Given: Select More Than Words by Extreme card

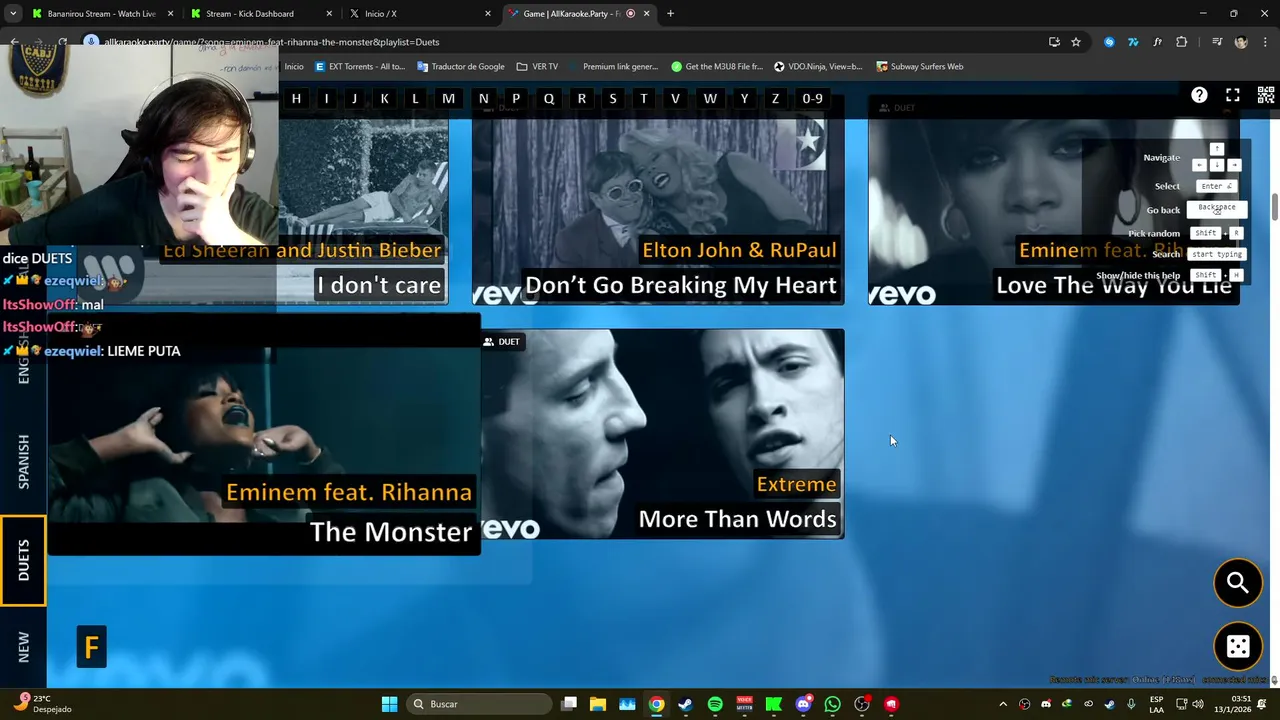Looking at the screenshot, I should pos(662,434).
